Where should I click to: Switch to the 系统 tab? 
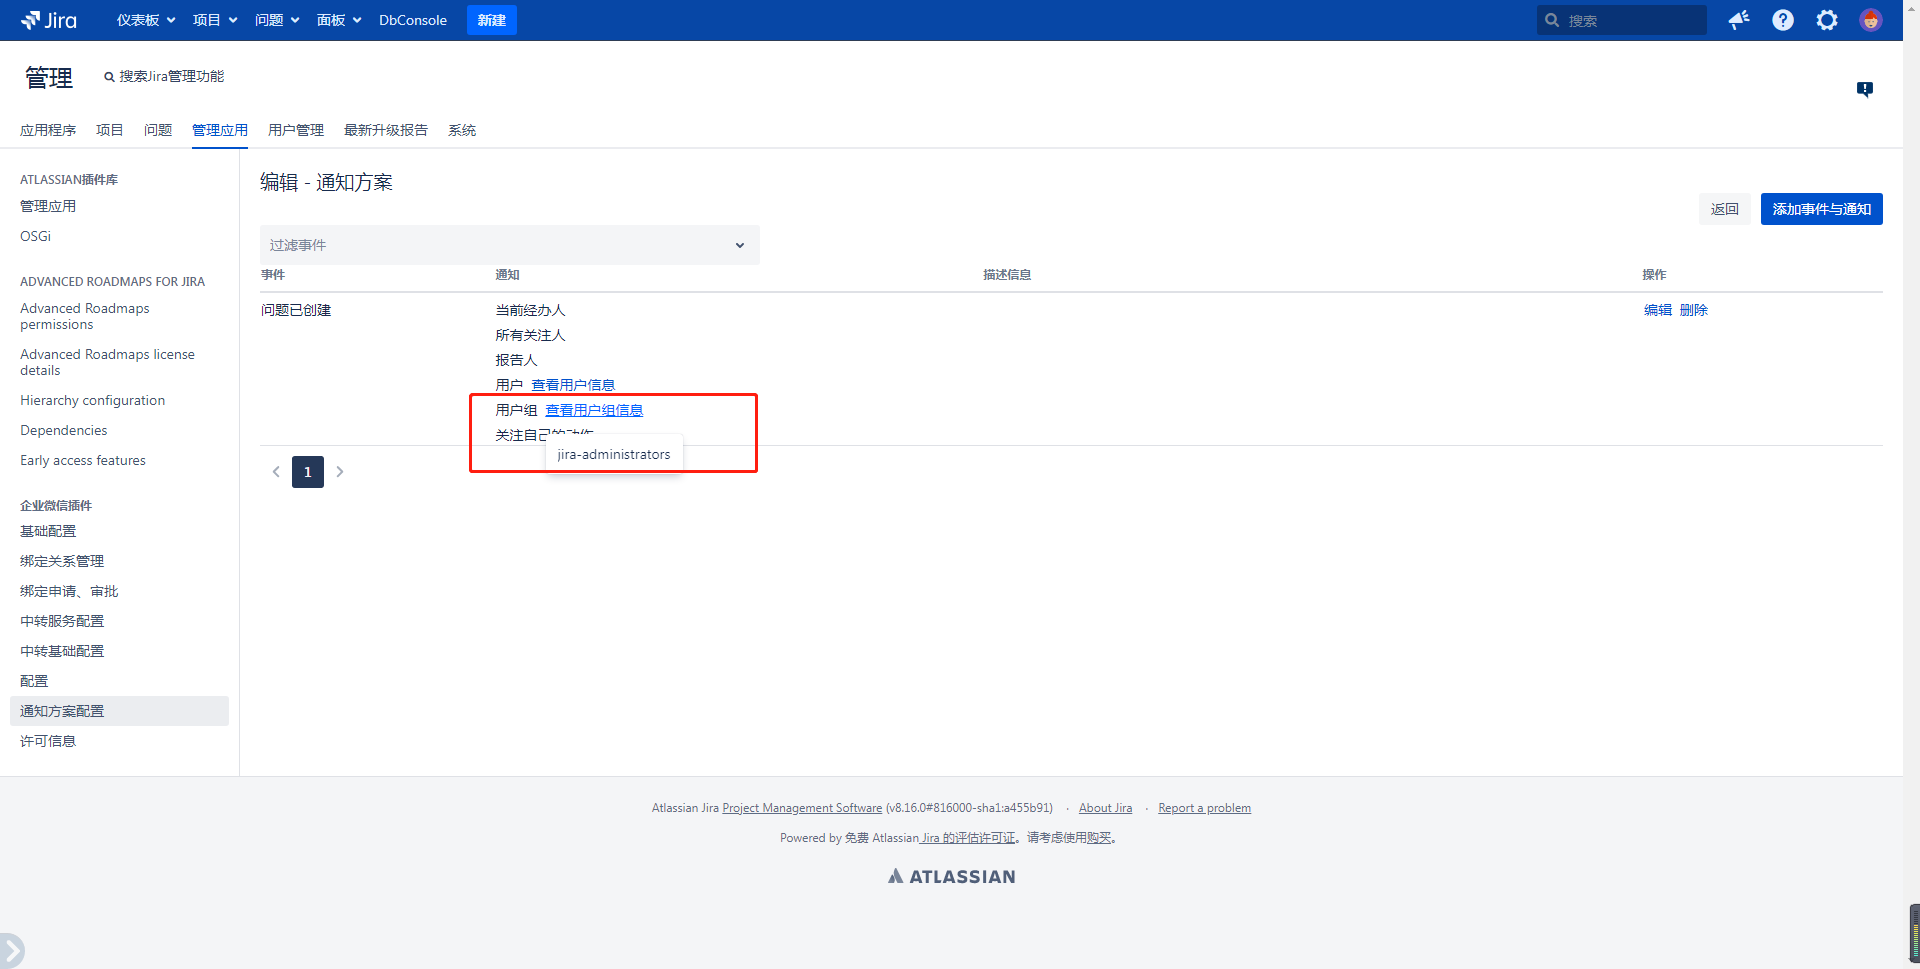click(x=462, y=130)
